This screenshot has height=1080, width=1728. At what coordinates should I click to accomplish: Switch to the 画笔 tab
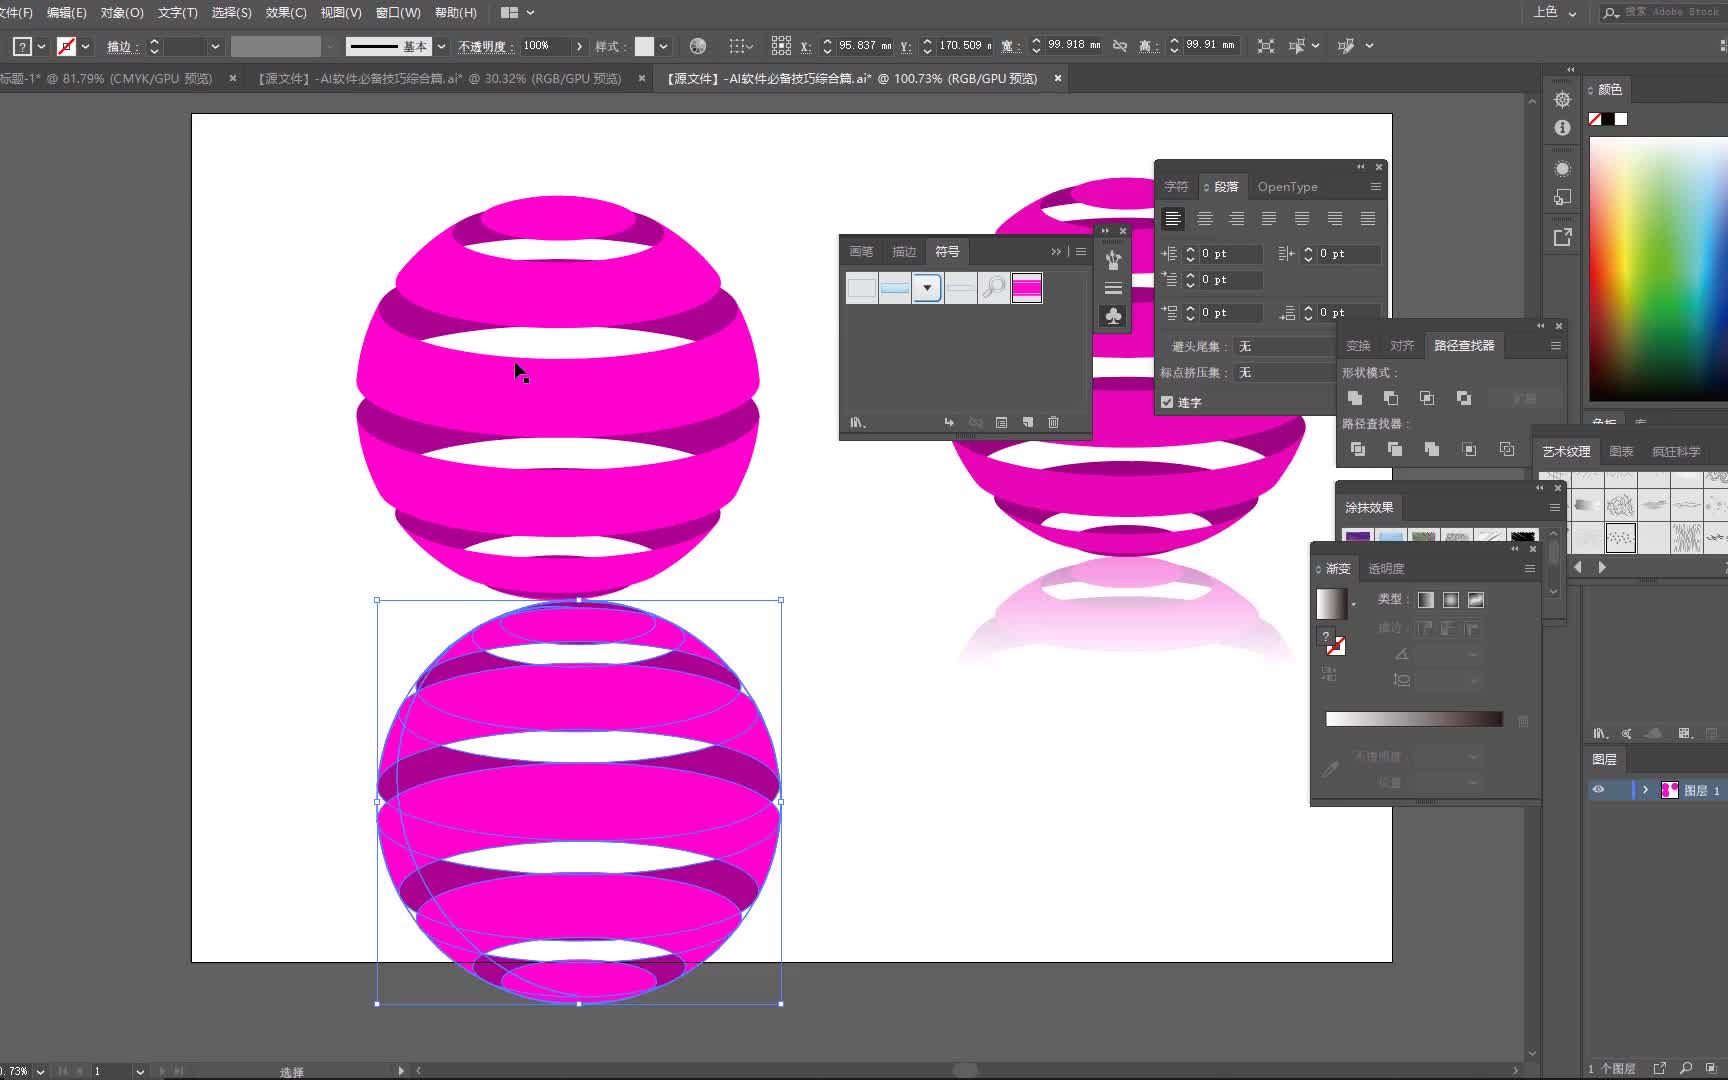pyautogui.click(x=861, y=252)
